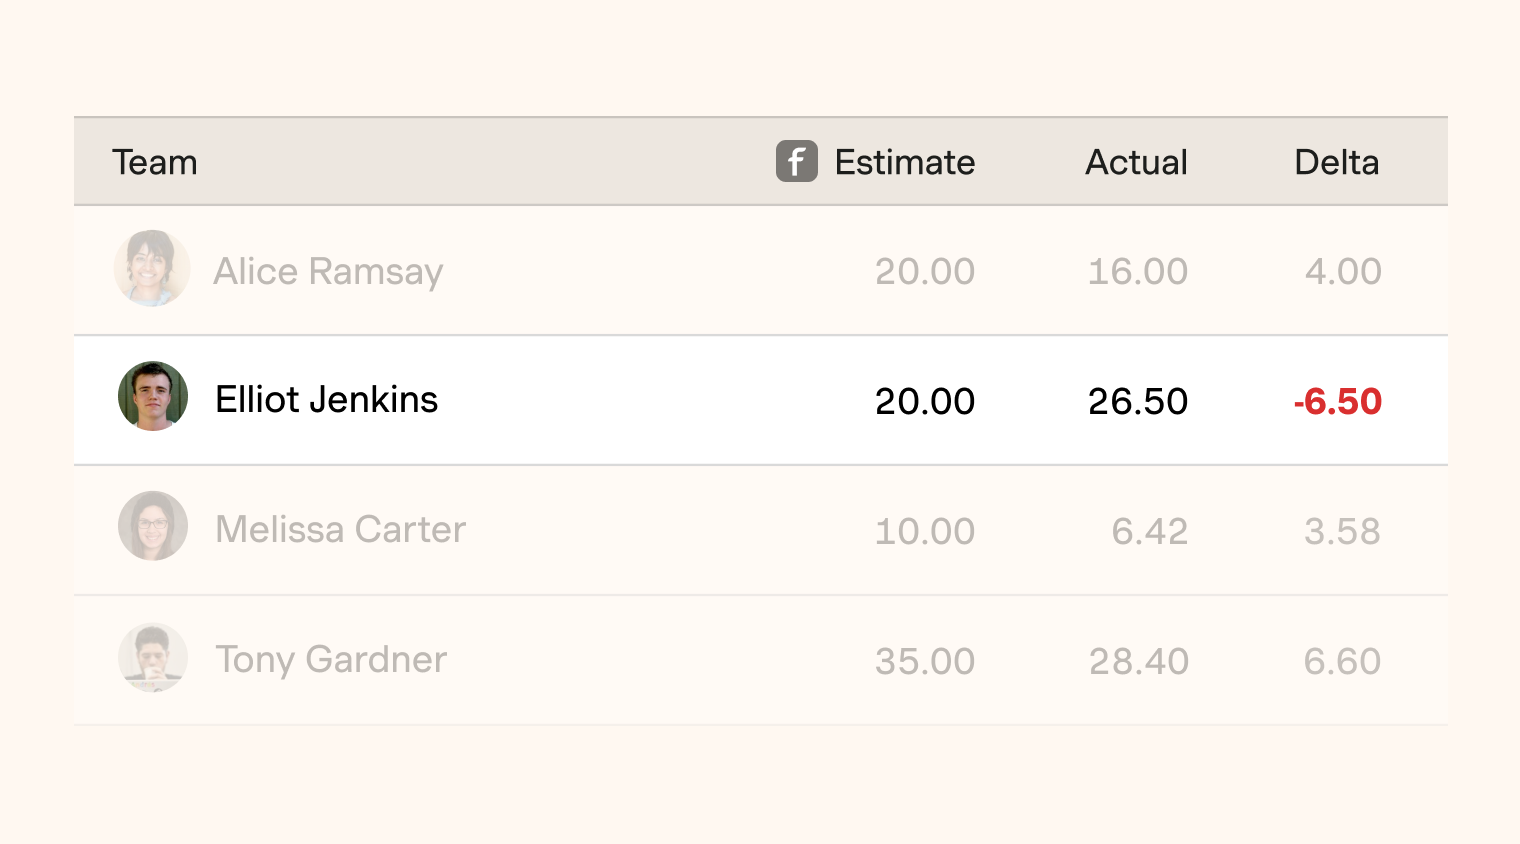Click Elliot Jenkins' 26.50 actual value
The image size is (1520, 844).
coord(1138,402)
